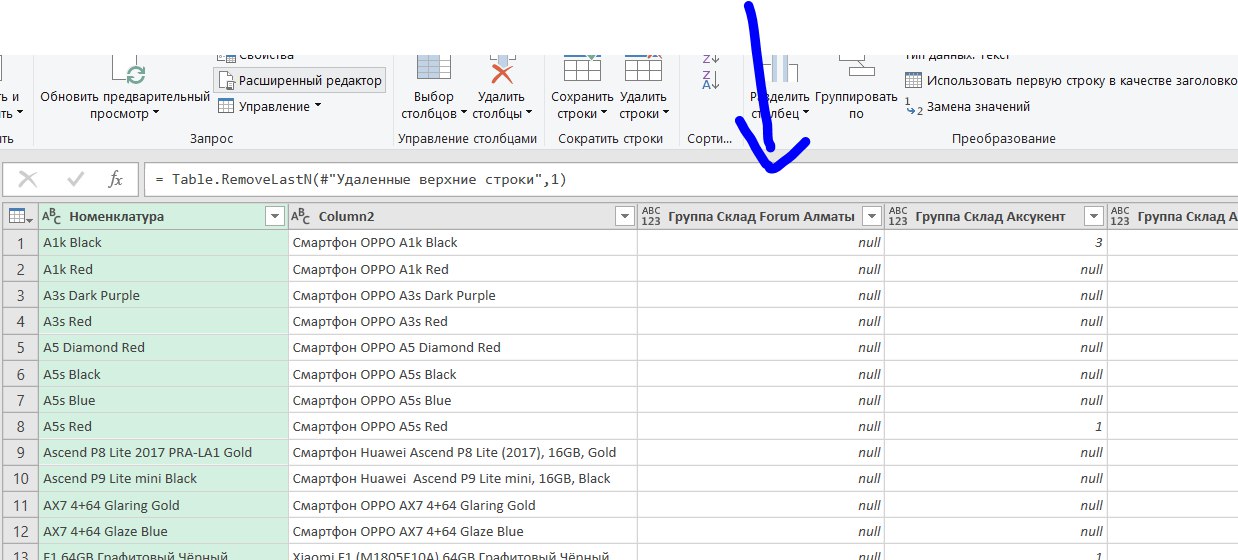
Task: Click the cell AX7 4+64 Glaze Blue
Action: (x=163, y=531)
